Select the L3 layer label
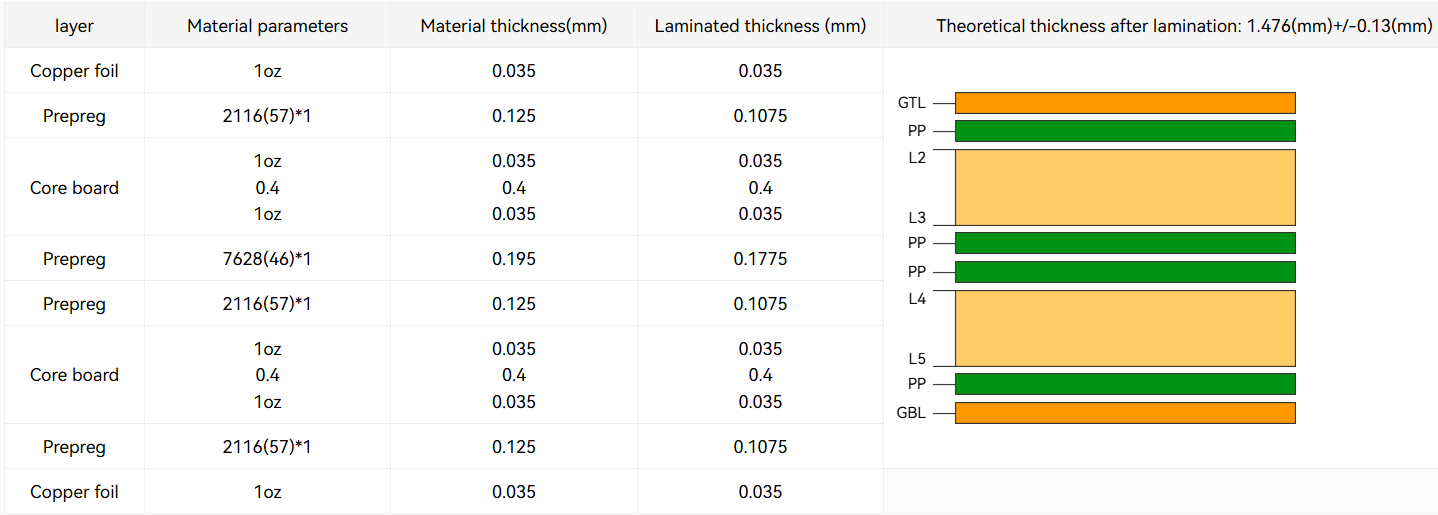This screenshot has height=515, width=1438. point(917,218)
